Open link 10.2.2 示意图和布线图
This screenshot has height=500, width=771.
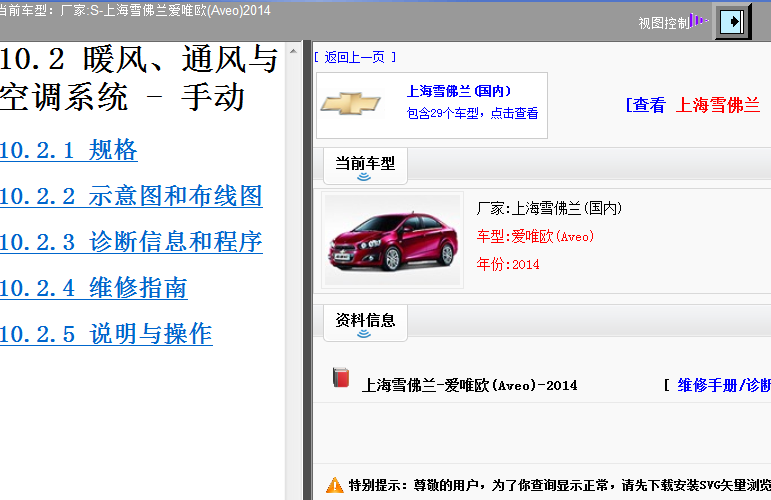coord(131,196)
